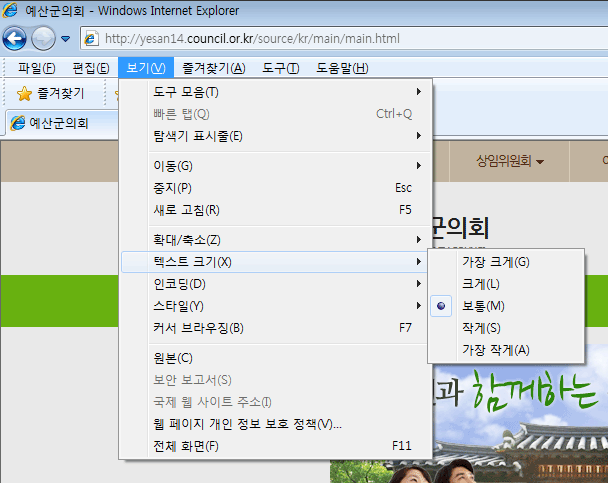This screenshot has width=608, height=483.
Task: Click the Internet Explorer logo in title bar
Action: (x=11, y=11)
